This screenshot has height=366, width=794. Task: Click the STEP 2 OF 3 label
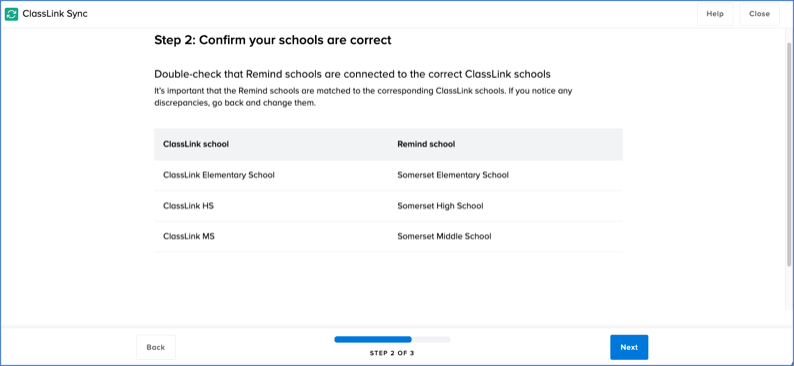(392, 353)
